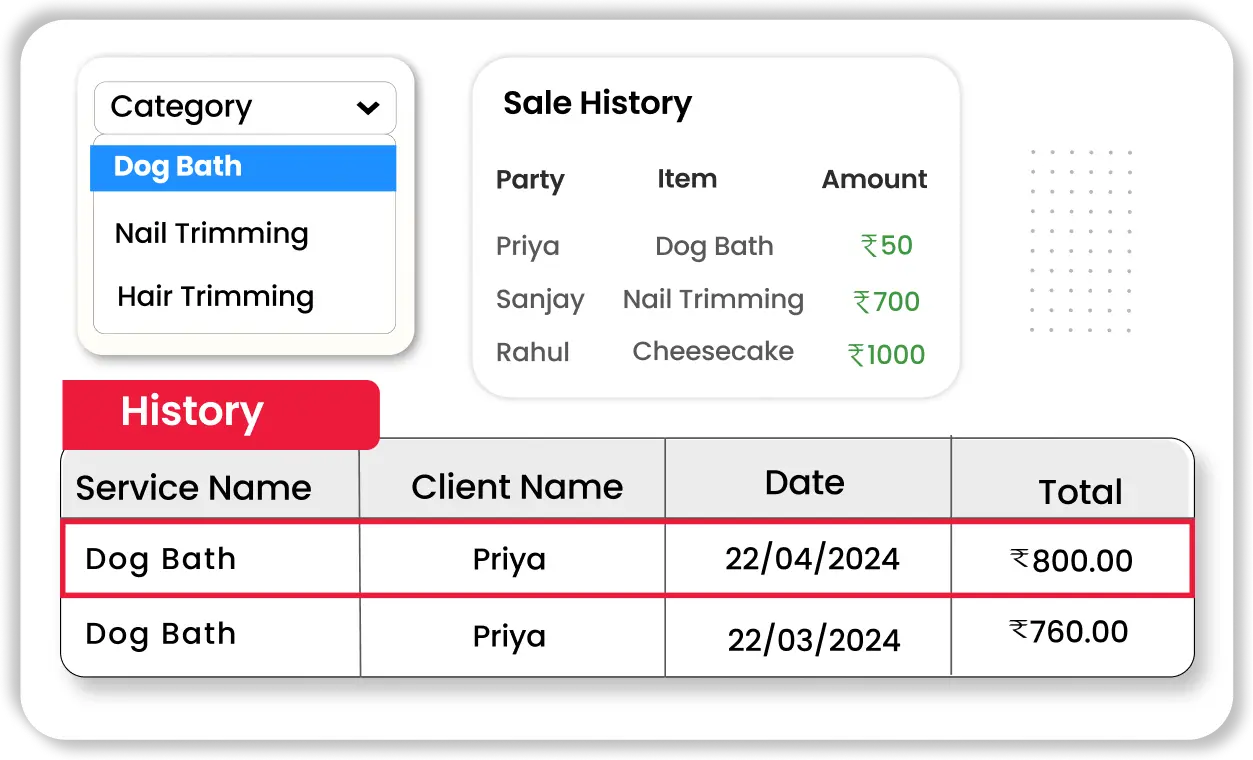This screenshot has width=1253, height=760.
Task: Click the ₹1000 amount for Rahul
Action: (x=886, y=355)
